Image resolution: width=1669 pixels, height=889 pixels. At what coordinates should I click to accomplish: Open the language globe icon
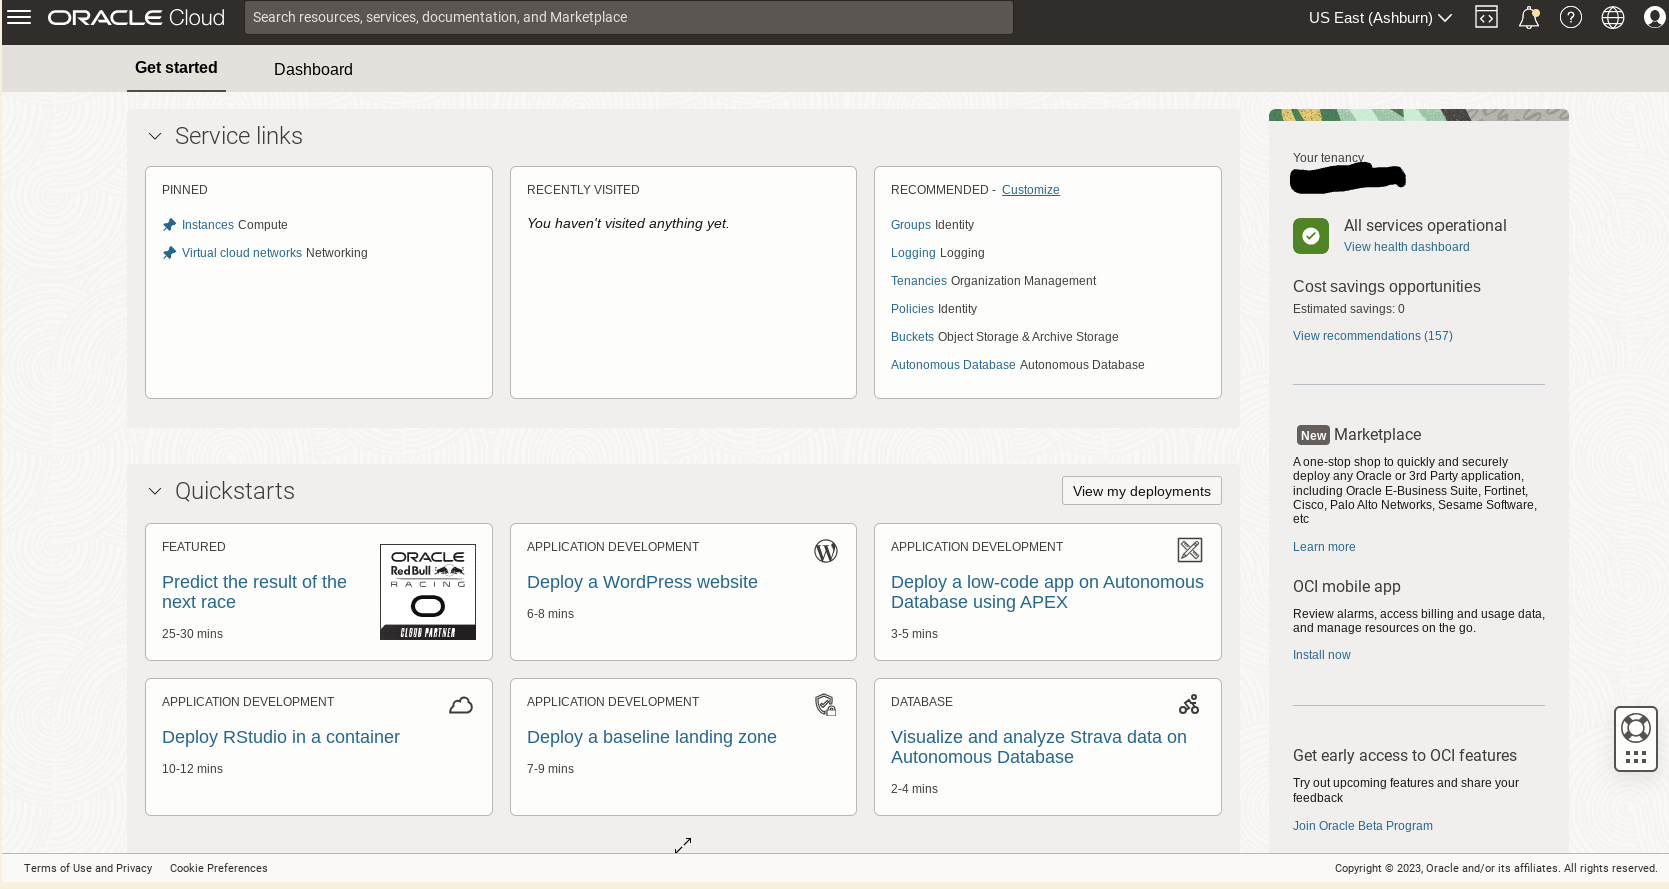[1613, 17]
